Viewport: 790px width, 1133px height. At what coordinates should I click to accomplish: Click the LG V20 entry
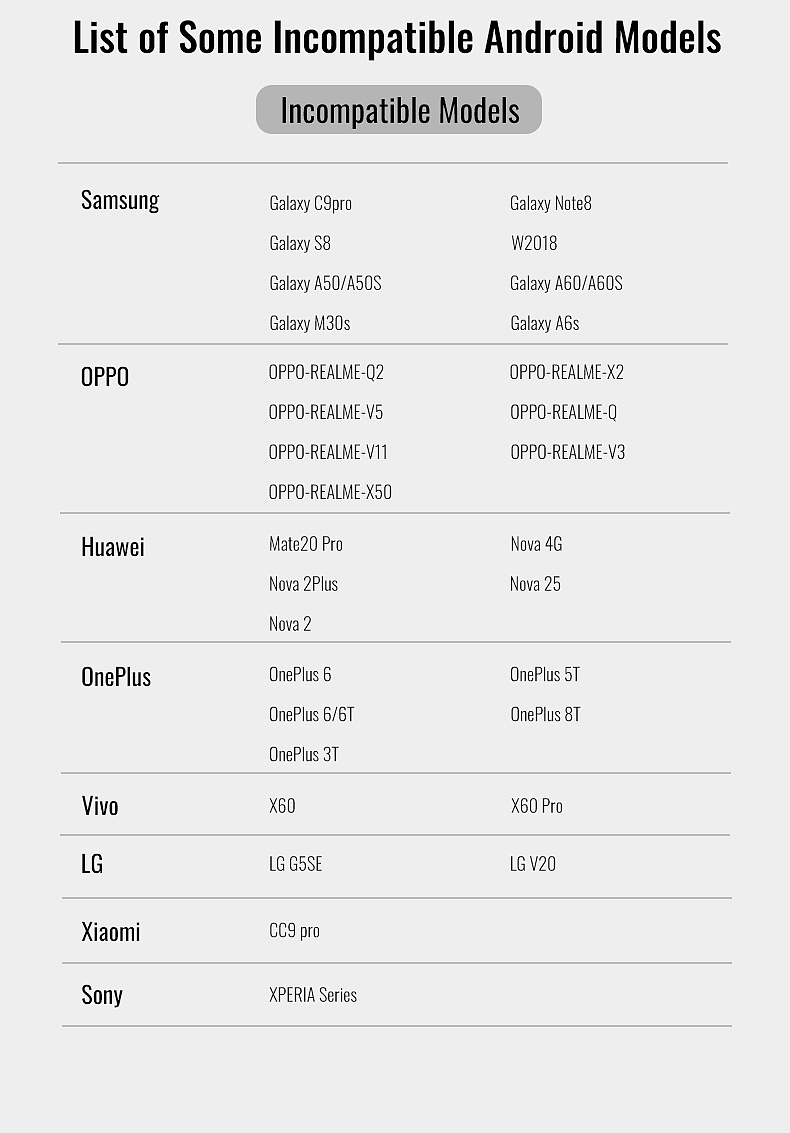(x=533, y=864)
